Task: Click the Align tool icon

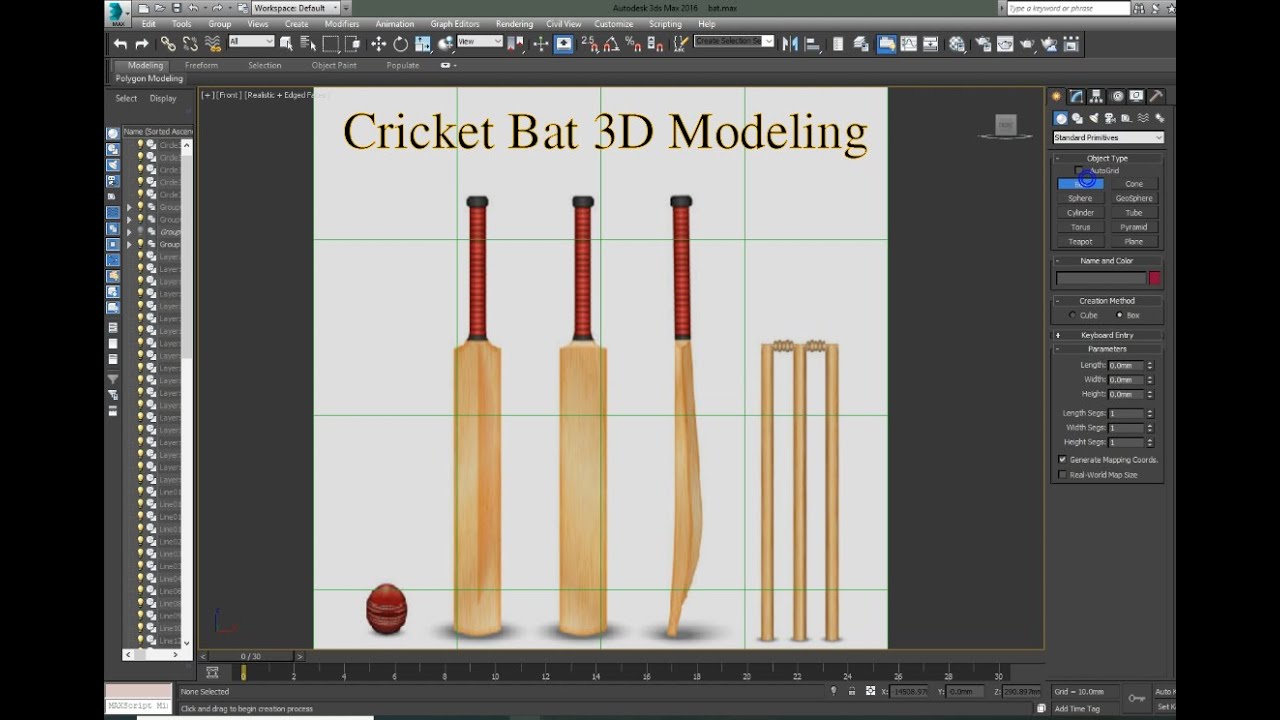Action: click(813, 44)
